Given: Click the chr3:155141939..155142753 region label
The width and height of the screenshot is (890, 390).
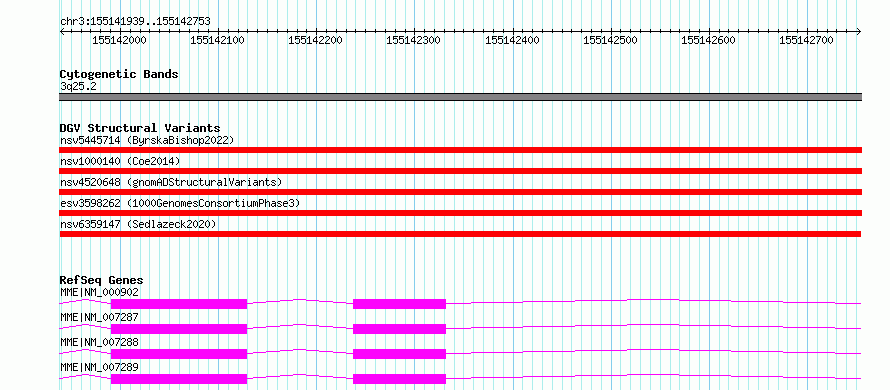Looking at the screenshot, I should tap(135, 21).
